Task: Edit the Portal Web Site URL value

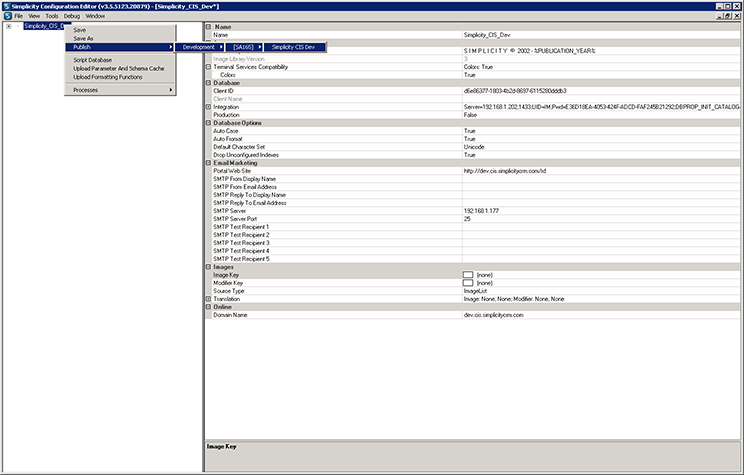Action: coord(601,171)
